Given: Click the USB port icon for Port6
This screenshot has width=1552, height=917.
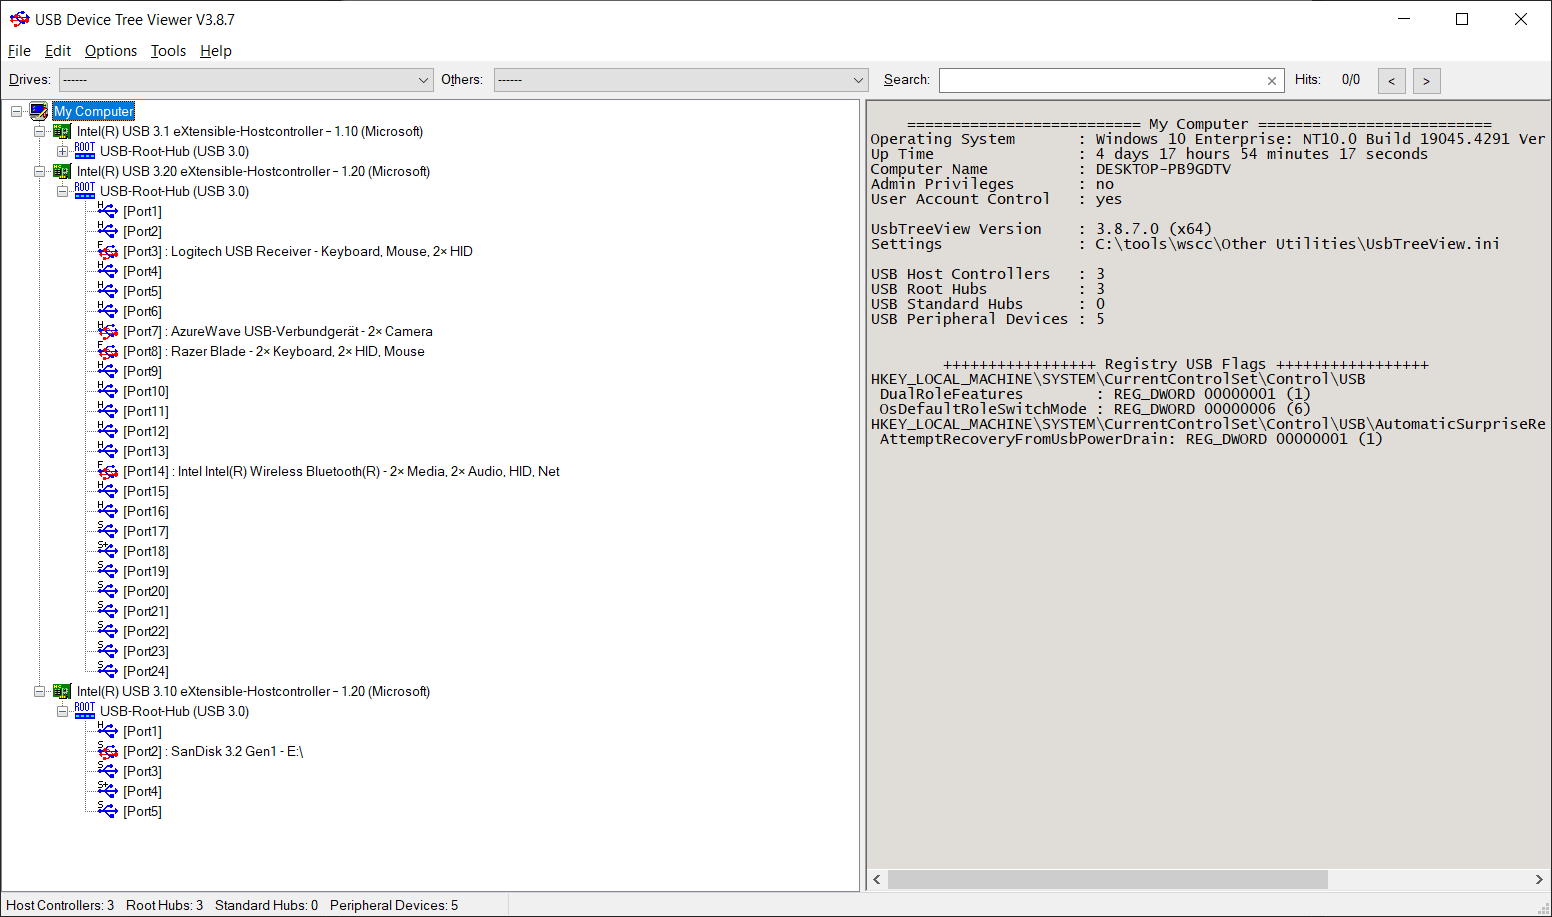Looking at the screenshot, I should click(x=108, y=311).
